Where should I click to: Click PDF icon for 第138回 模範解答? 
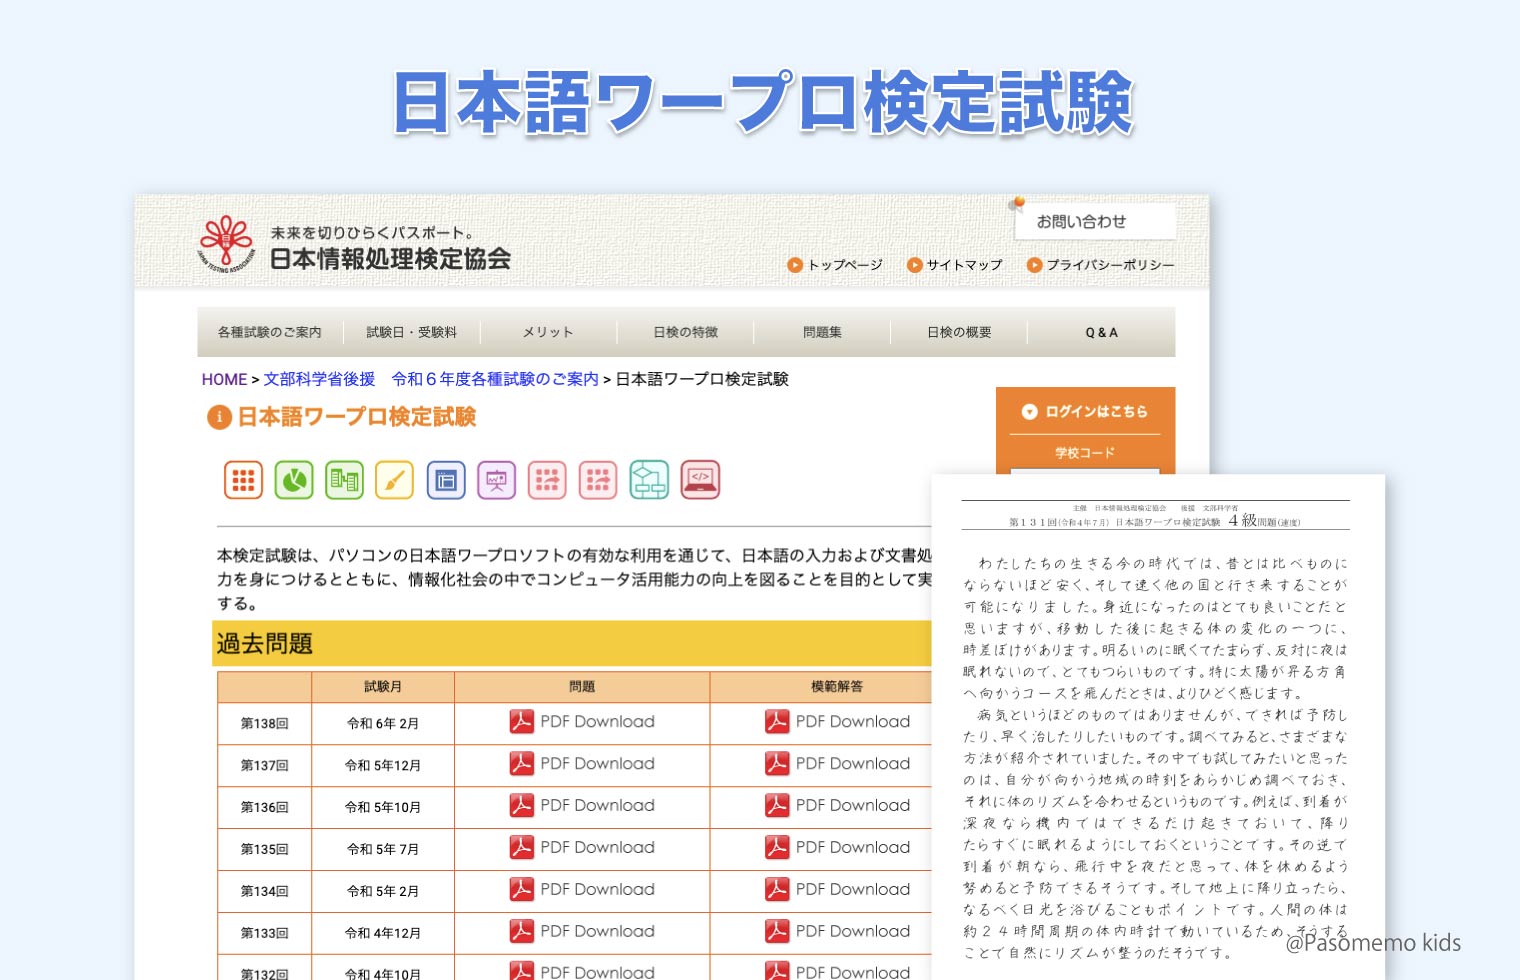777,722
